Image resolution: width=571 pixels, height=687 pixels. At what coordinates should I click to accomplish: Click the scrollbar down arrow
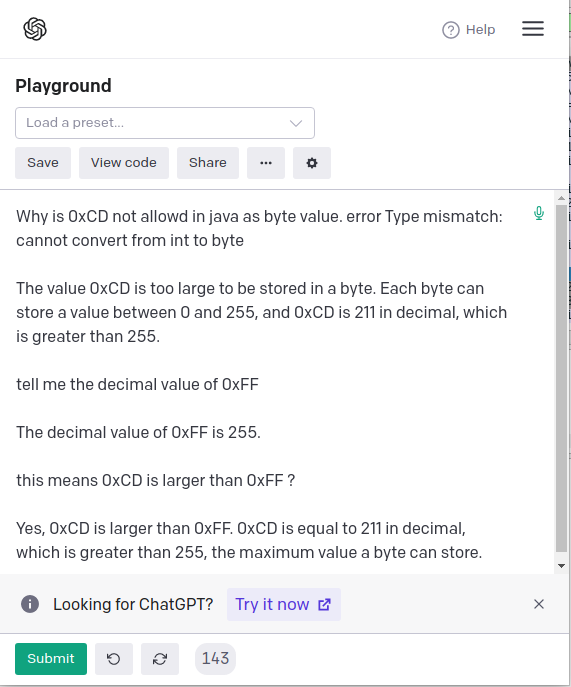pos(561,566)
